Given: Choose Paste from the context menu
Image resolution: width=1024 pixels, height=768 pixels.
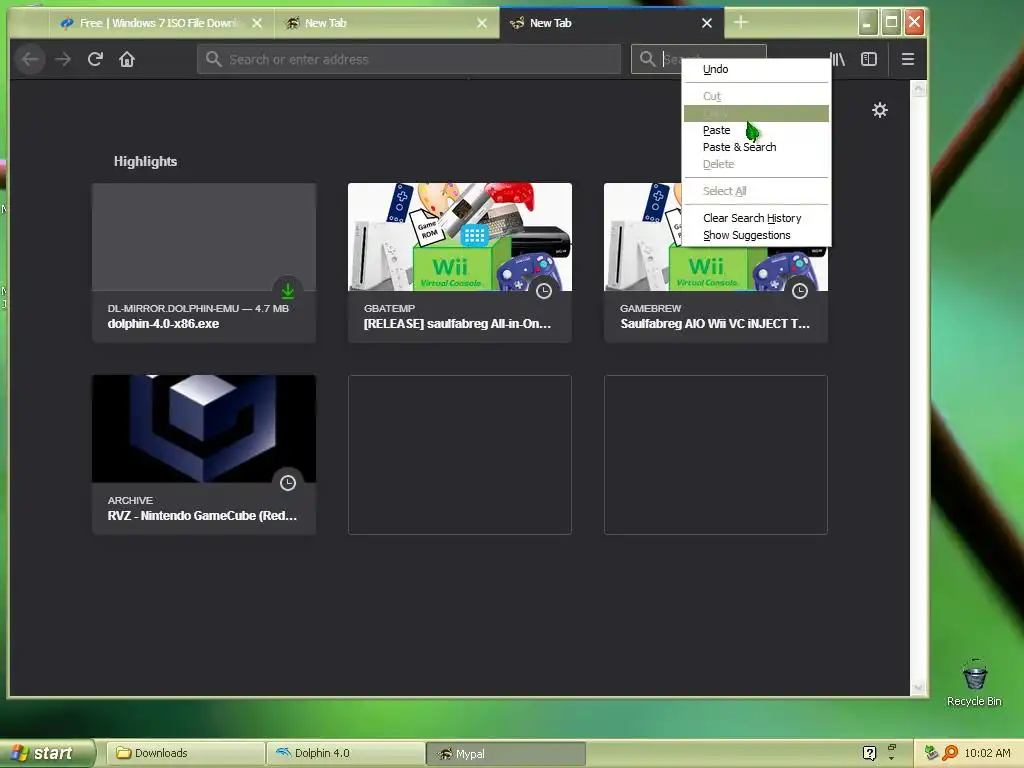Looking at the screenshot, I should [x=756, y=130].
